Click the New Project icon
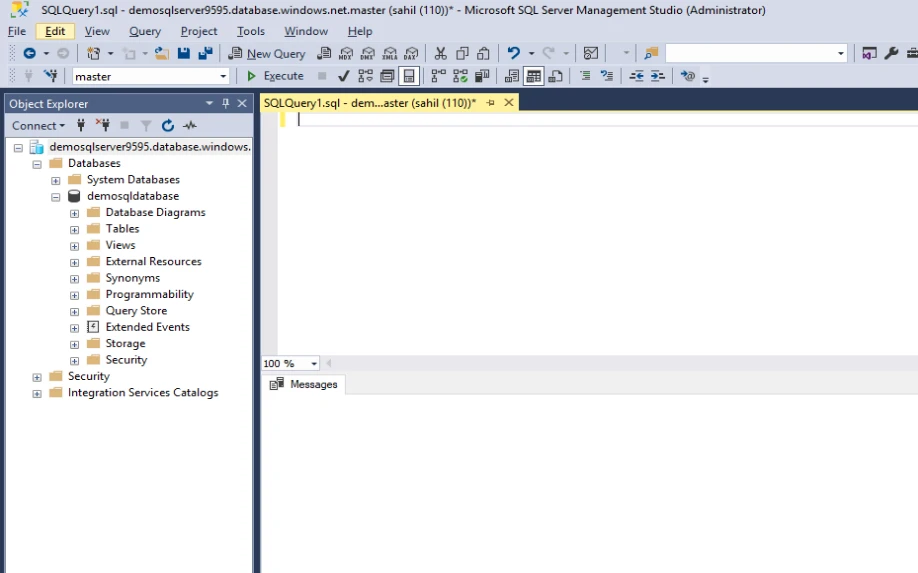 click(x=93, y=53)
